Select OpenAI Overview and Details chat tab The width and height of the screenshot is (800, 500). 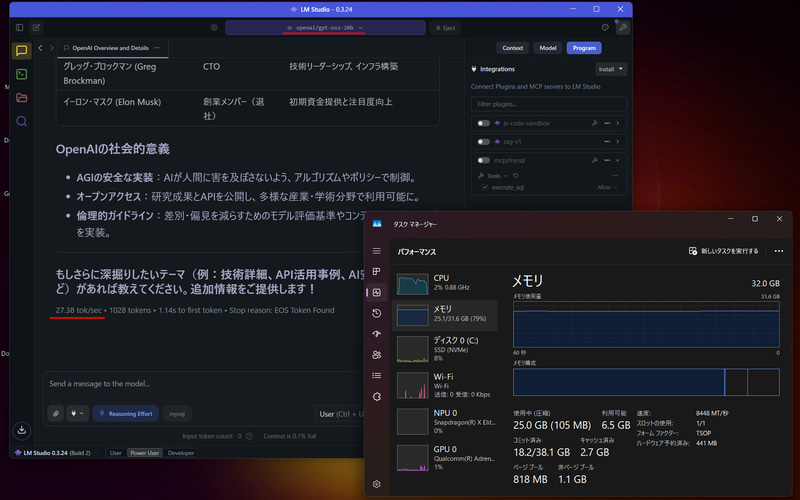click(110, 48)
